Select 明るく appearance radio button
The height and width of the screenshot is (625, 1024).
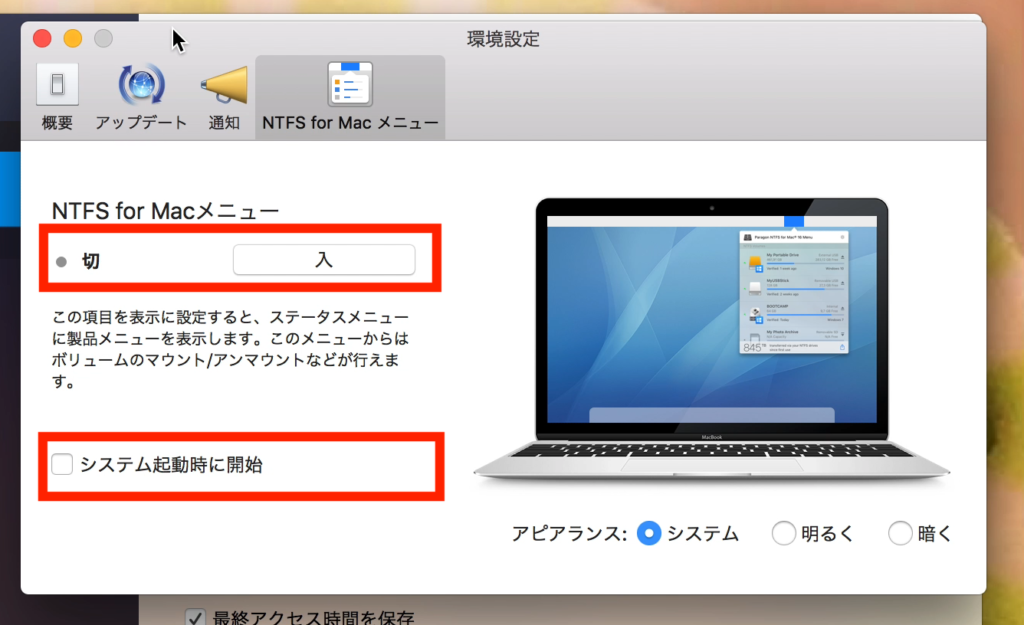[x=783, y=534]
